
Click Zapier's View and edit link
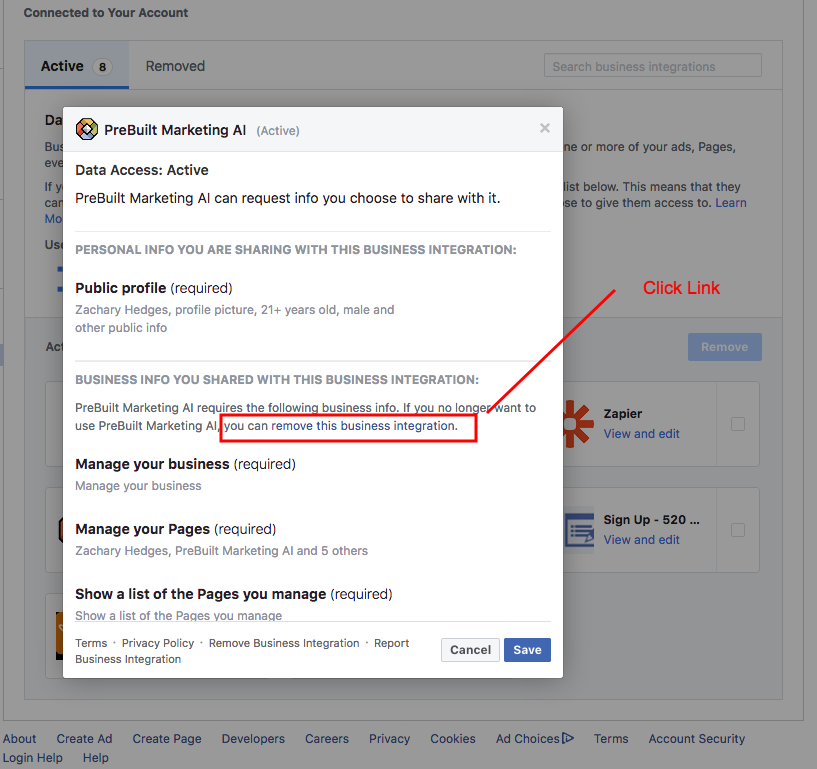(x=641, y=433)
